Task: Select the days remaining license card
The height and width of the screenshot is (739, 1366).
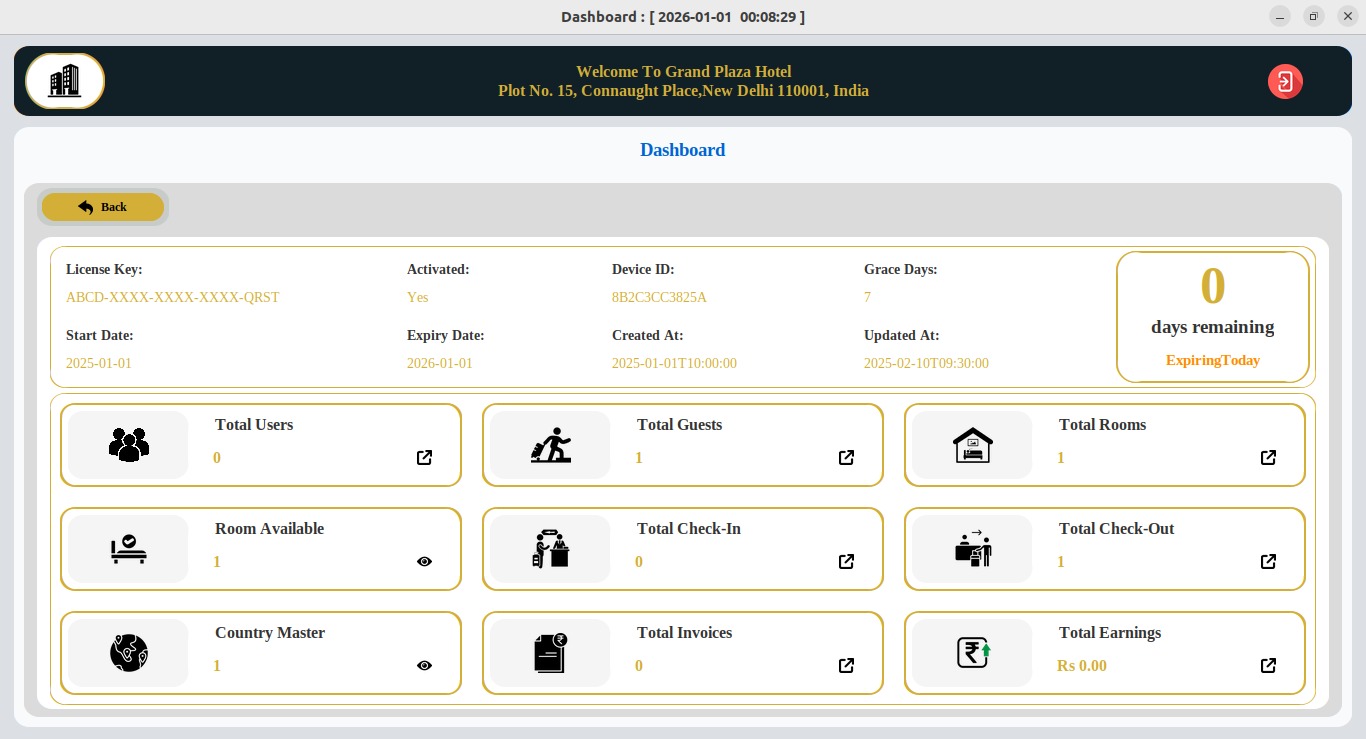Action: coord(1212,317)
